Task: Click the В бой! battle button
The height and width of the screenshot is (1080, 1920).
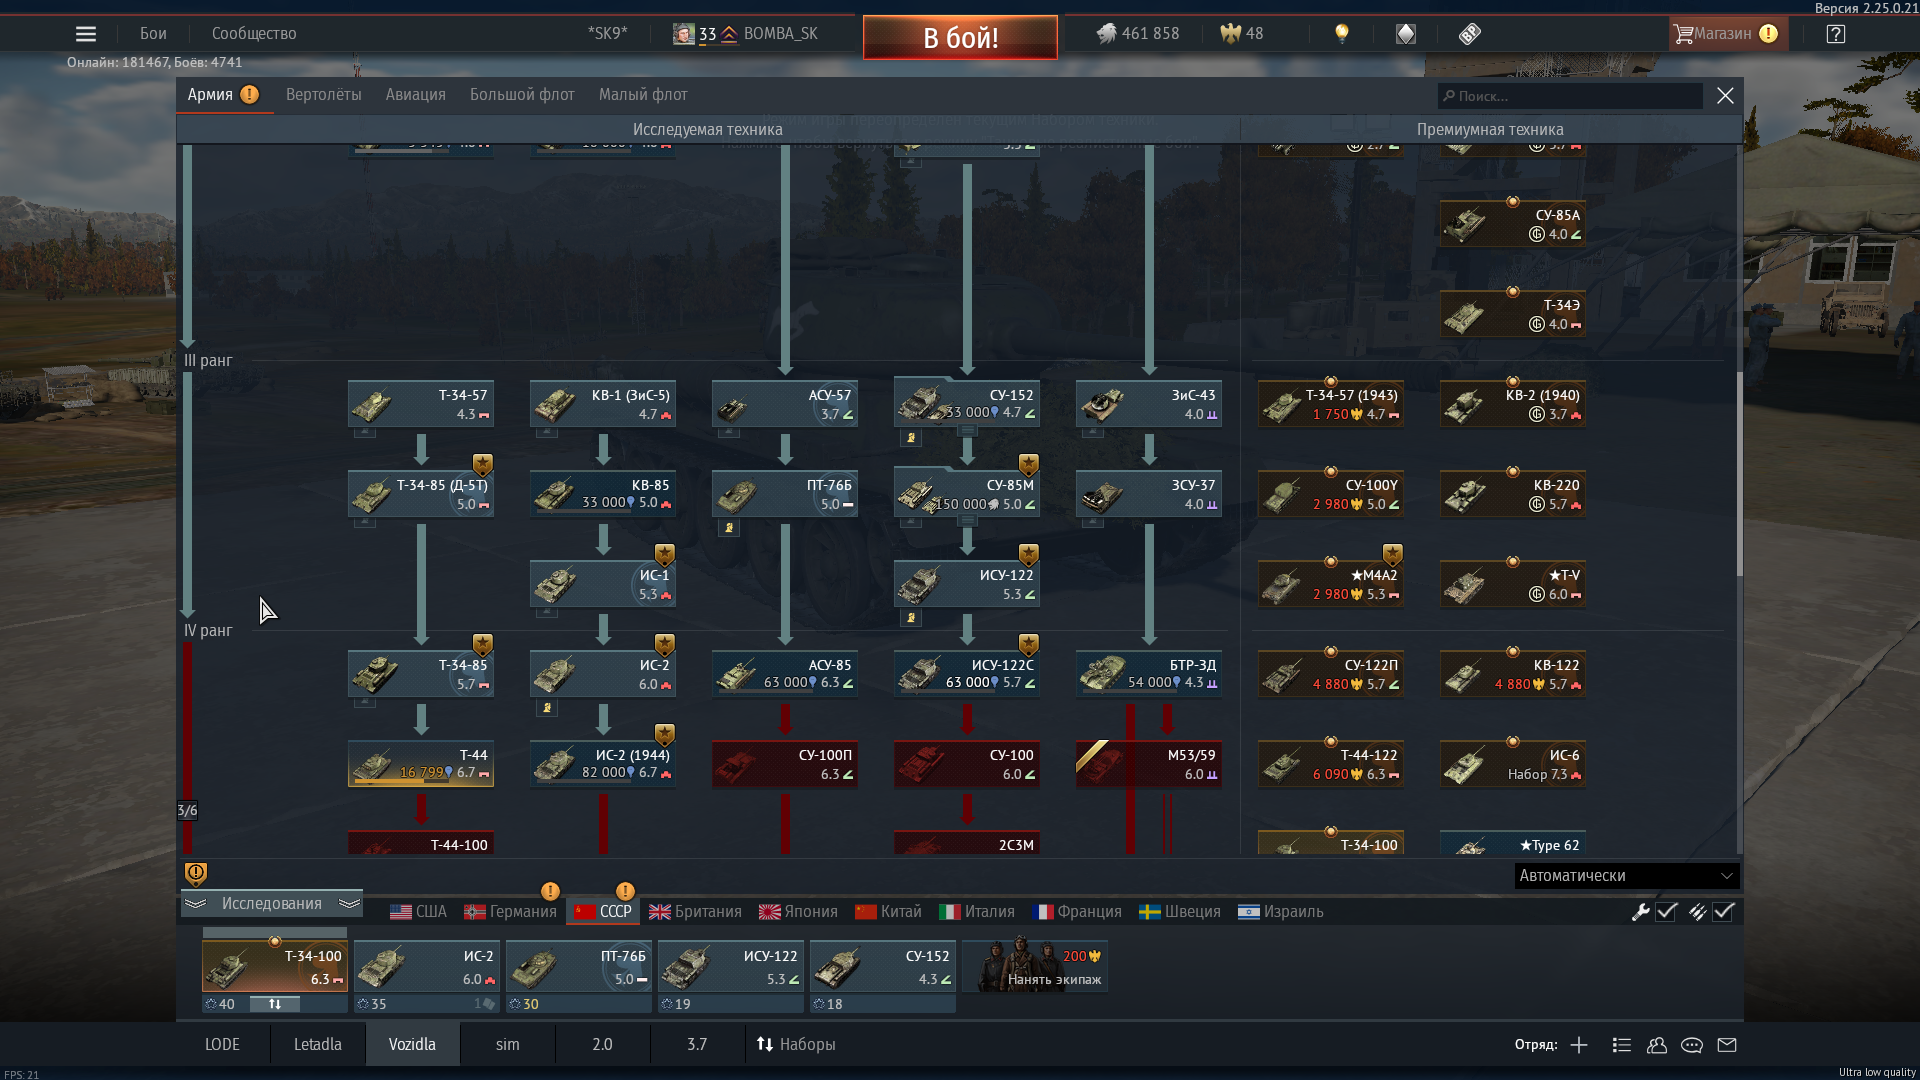Action: point(960,38)
